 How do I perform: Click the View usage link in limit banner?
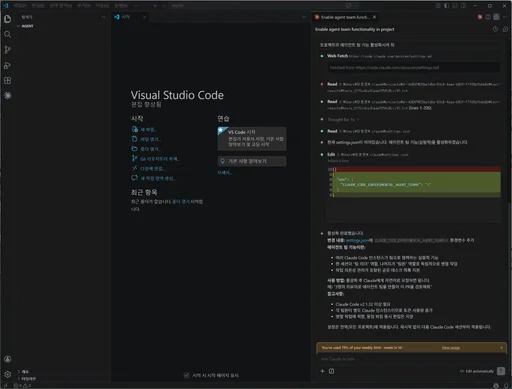tap(451, 348)
